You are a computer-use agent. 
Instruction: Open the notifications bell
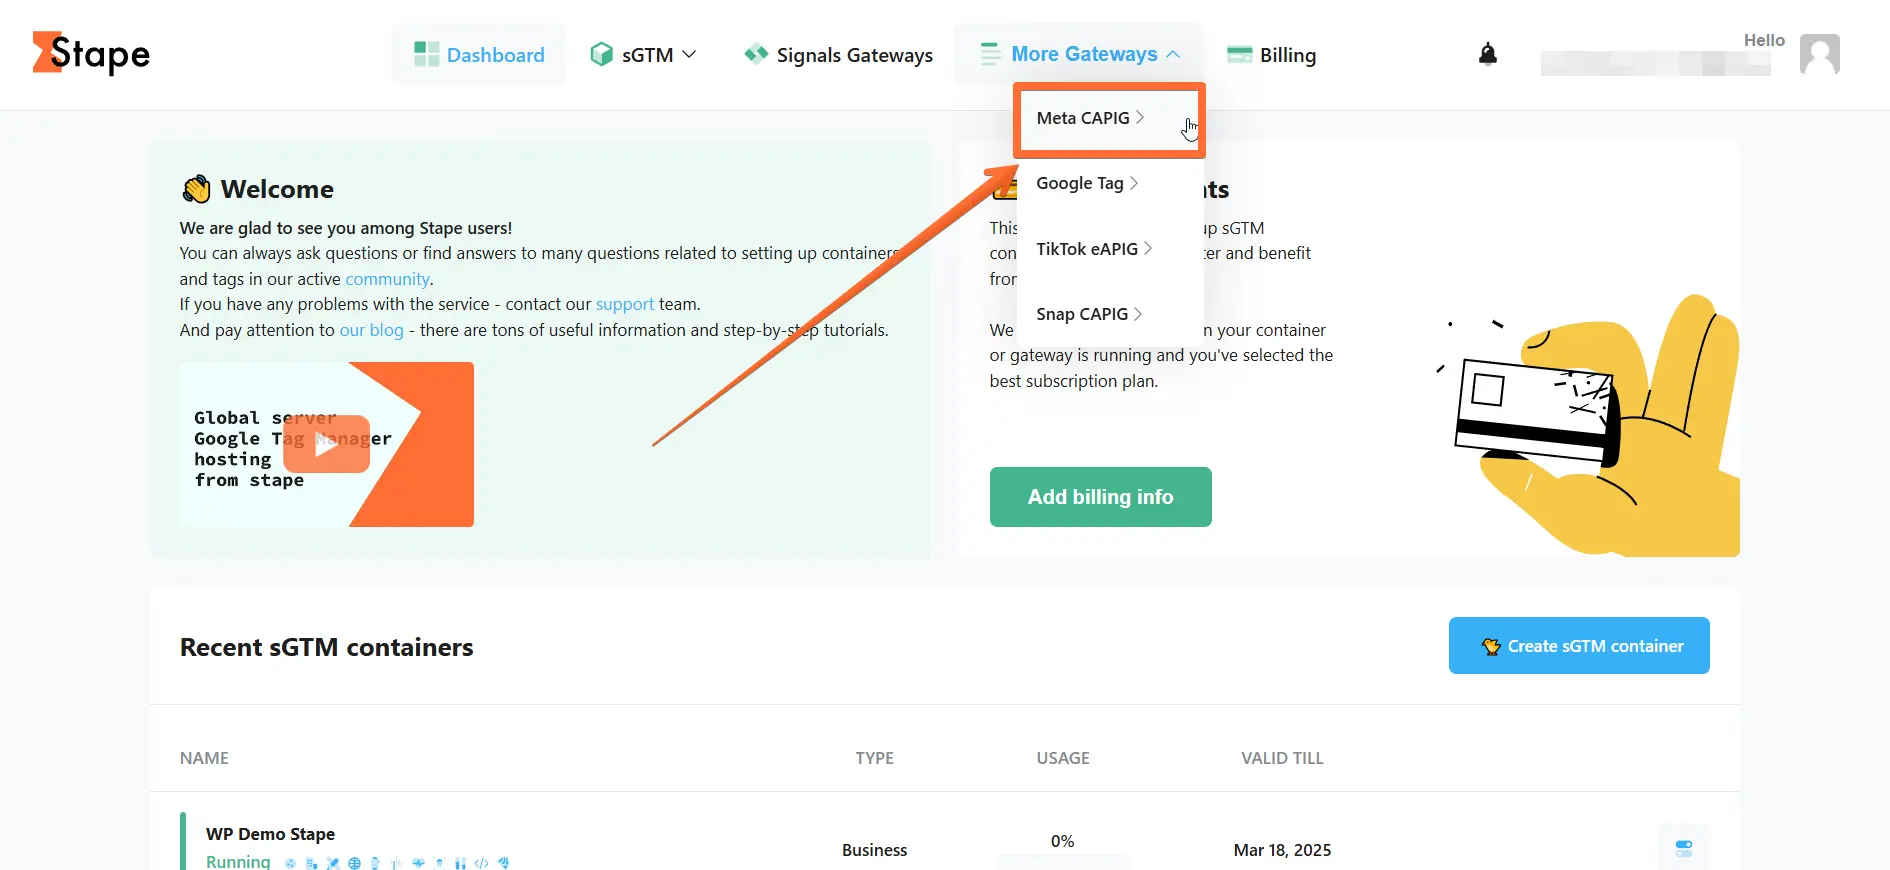point(1488,54)
